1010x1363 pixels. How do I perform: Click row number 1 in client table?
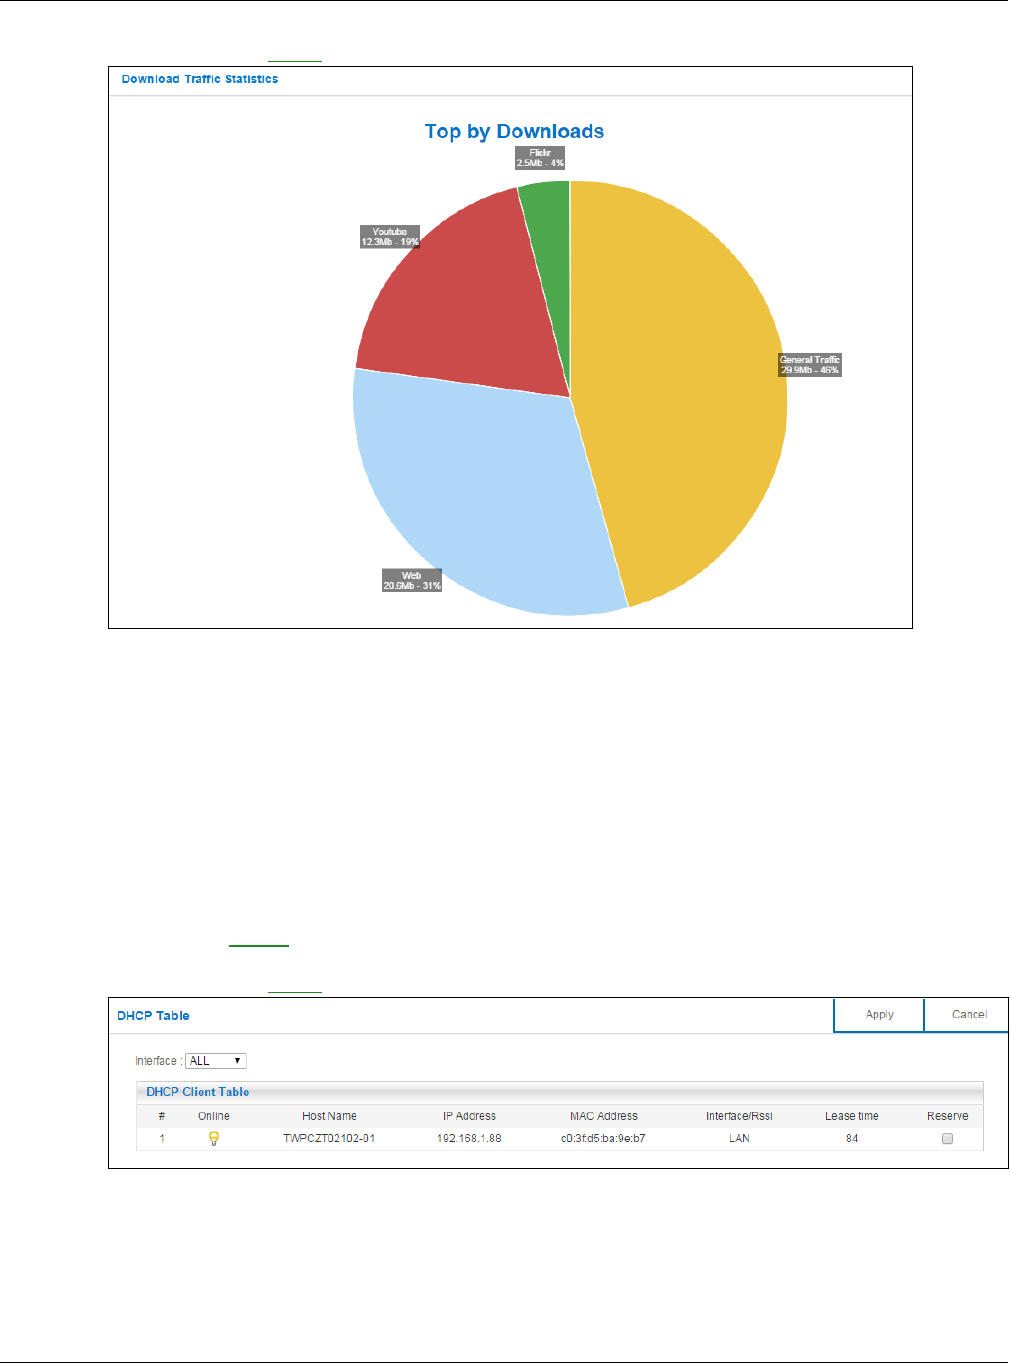coord(162,1138)
